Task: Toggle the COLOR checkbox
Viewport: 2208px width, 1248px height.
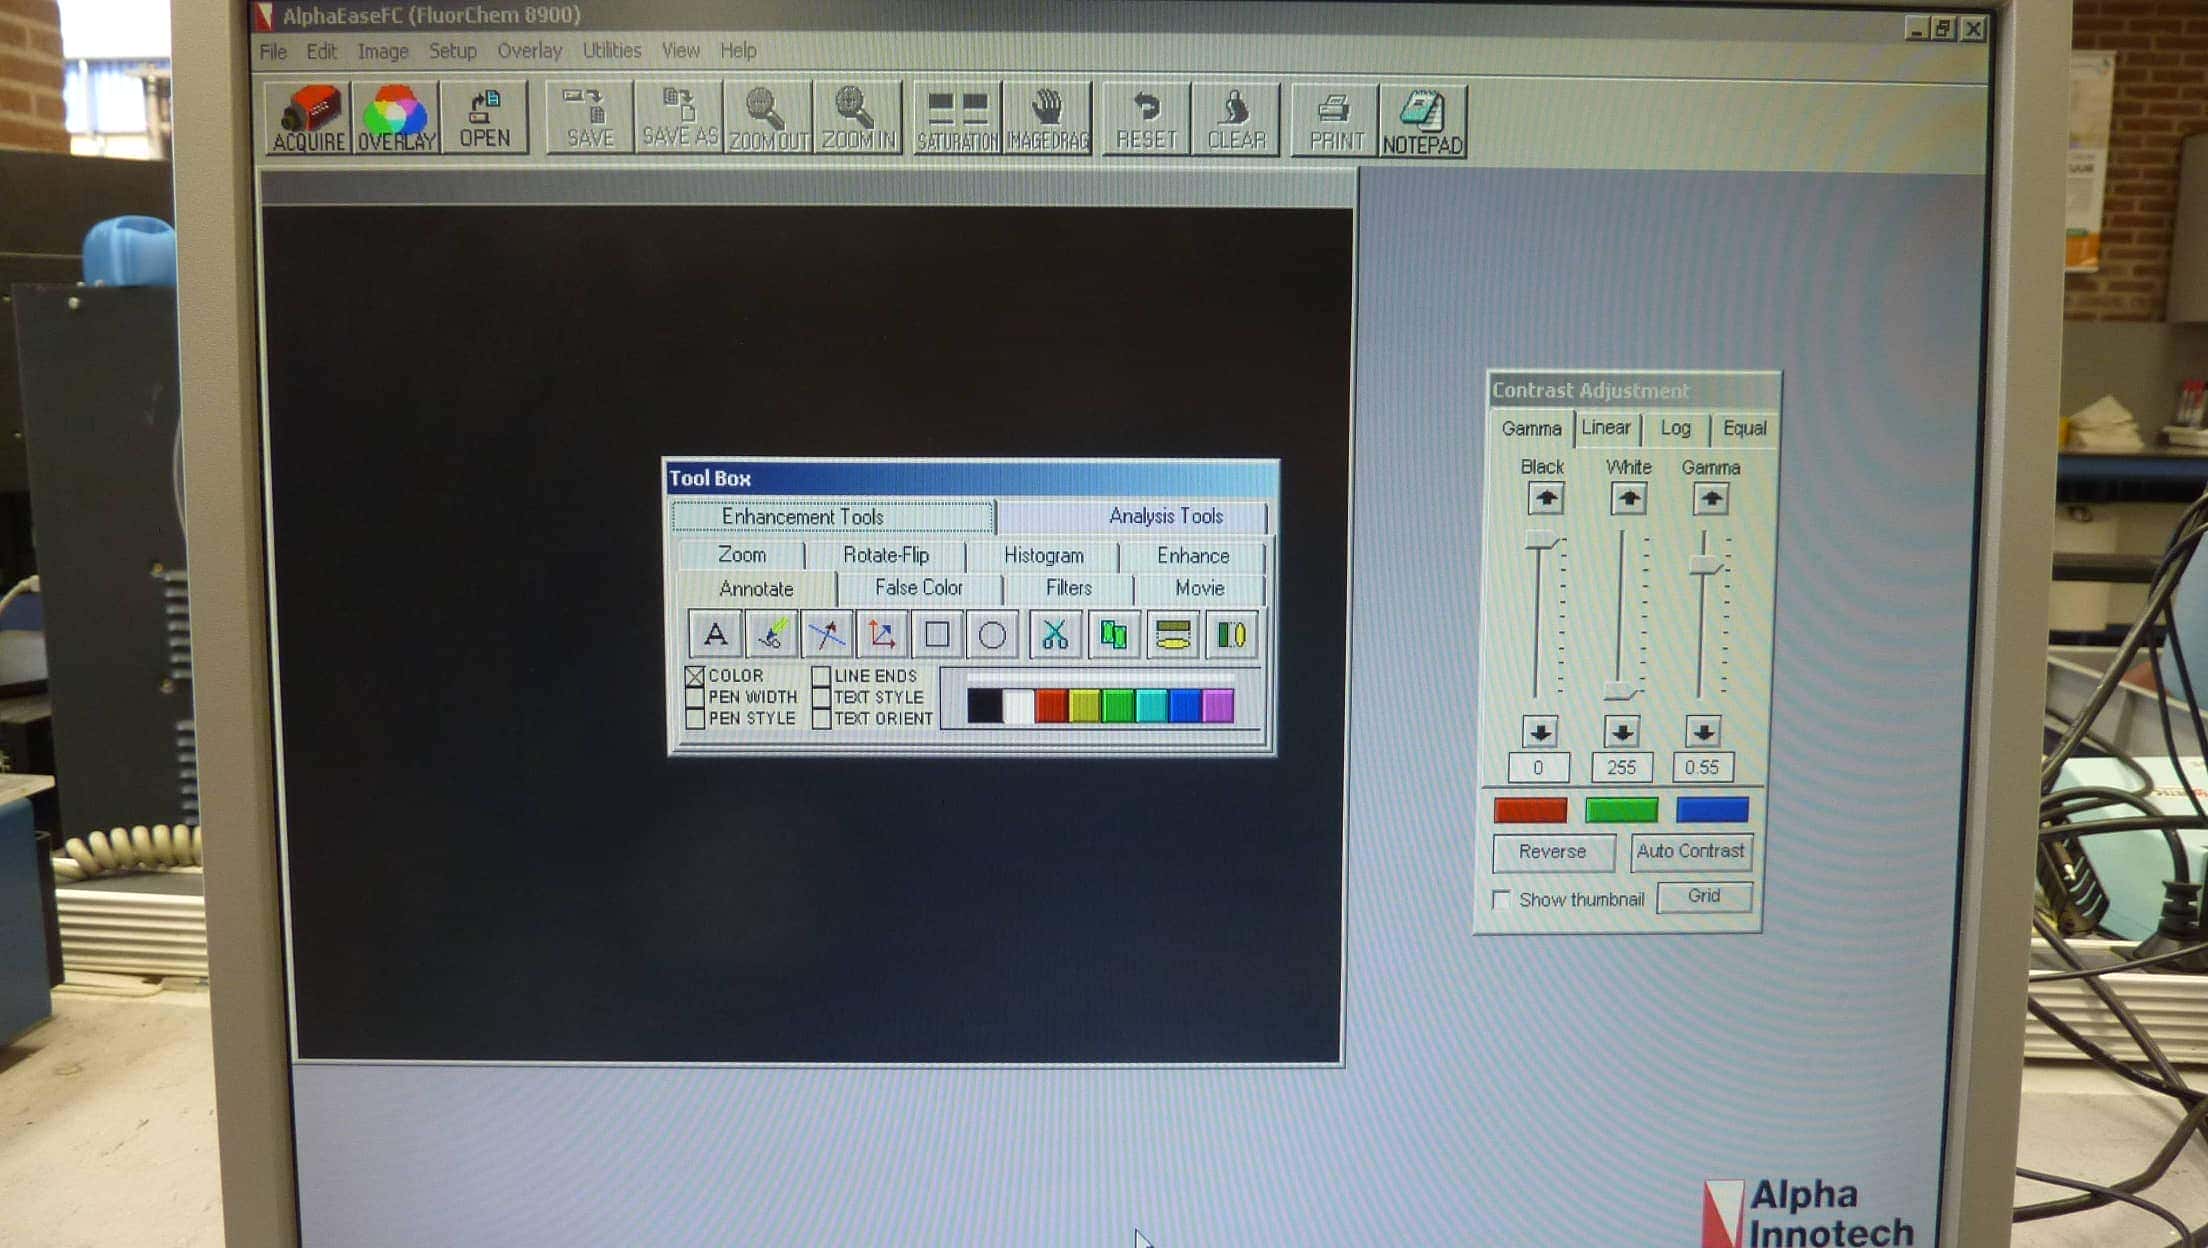Action: [x=695, y=676]
